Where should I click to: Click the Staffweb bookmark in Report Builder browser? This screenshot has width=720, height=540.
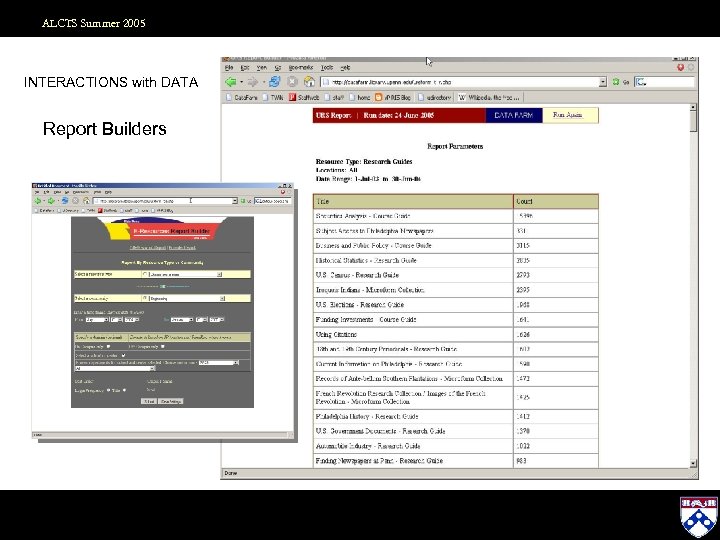click(x=107, y=211)
